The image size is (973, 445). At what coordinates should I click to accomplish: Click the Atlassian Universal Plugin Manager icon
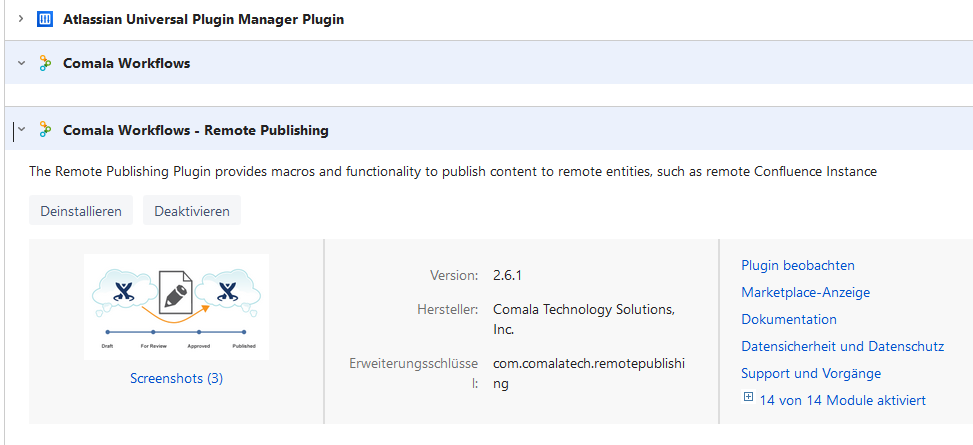[x=45, y=19]
